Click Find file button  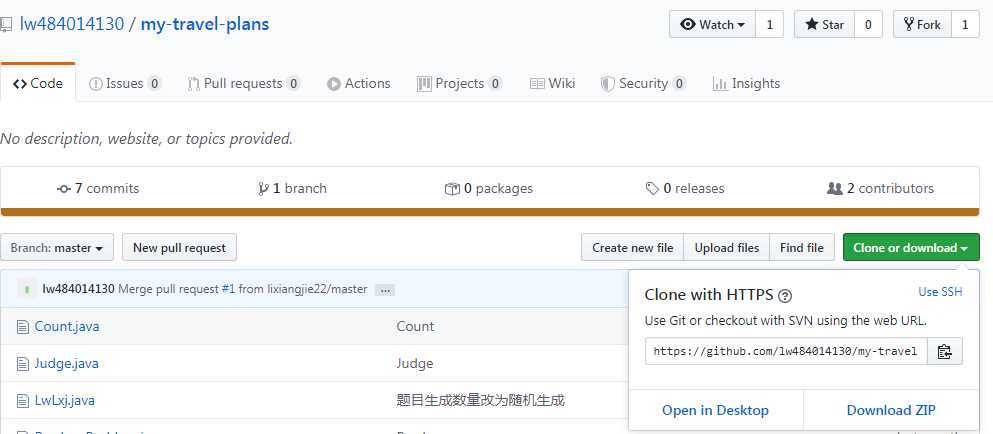pos(802,248)
